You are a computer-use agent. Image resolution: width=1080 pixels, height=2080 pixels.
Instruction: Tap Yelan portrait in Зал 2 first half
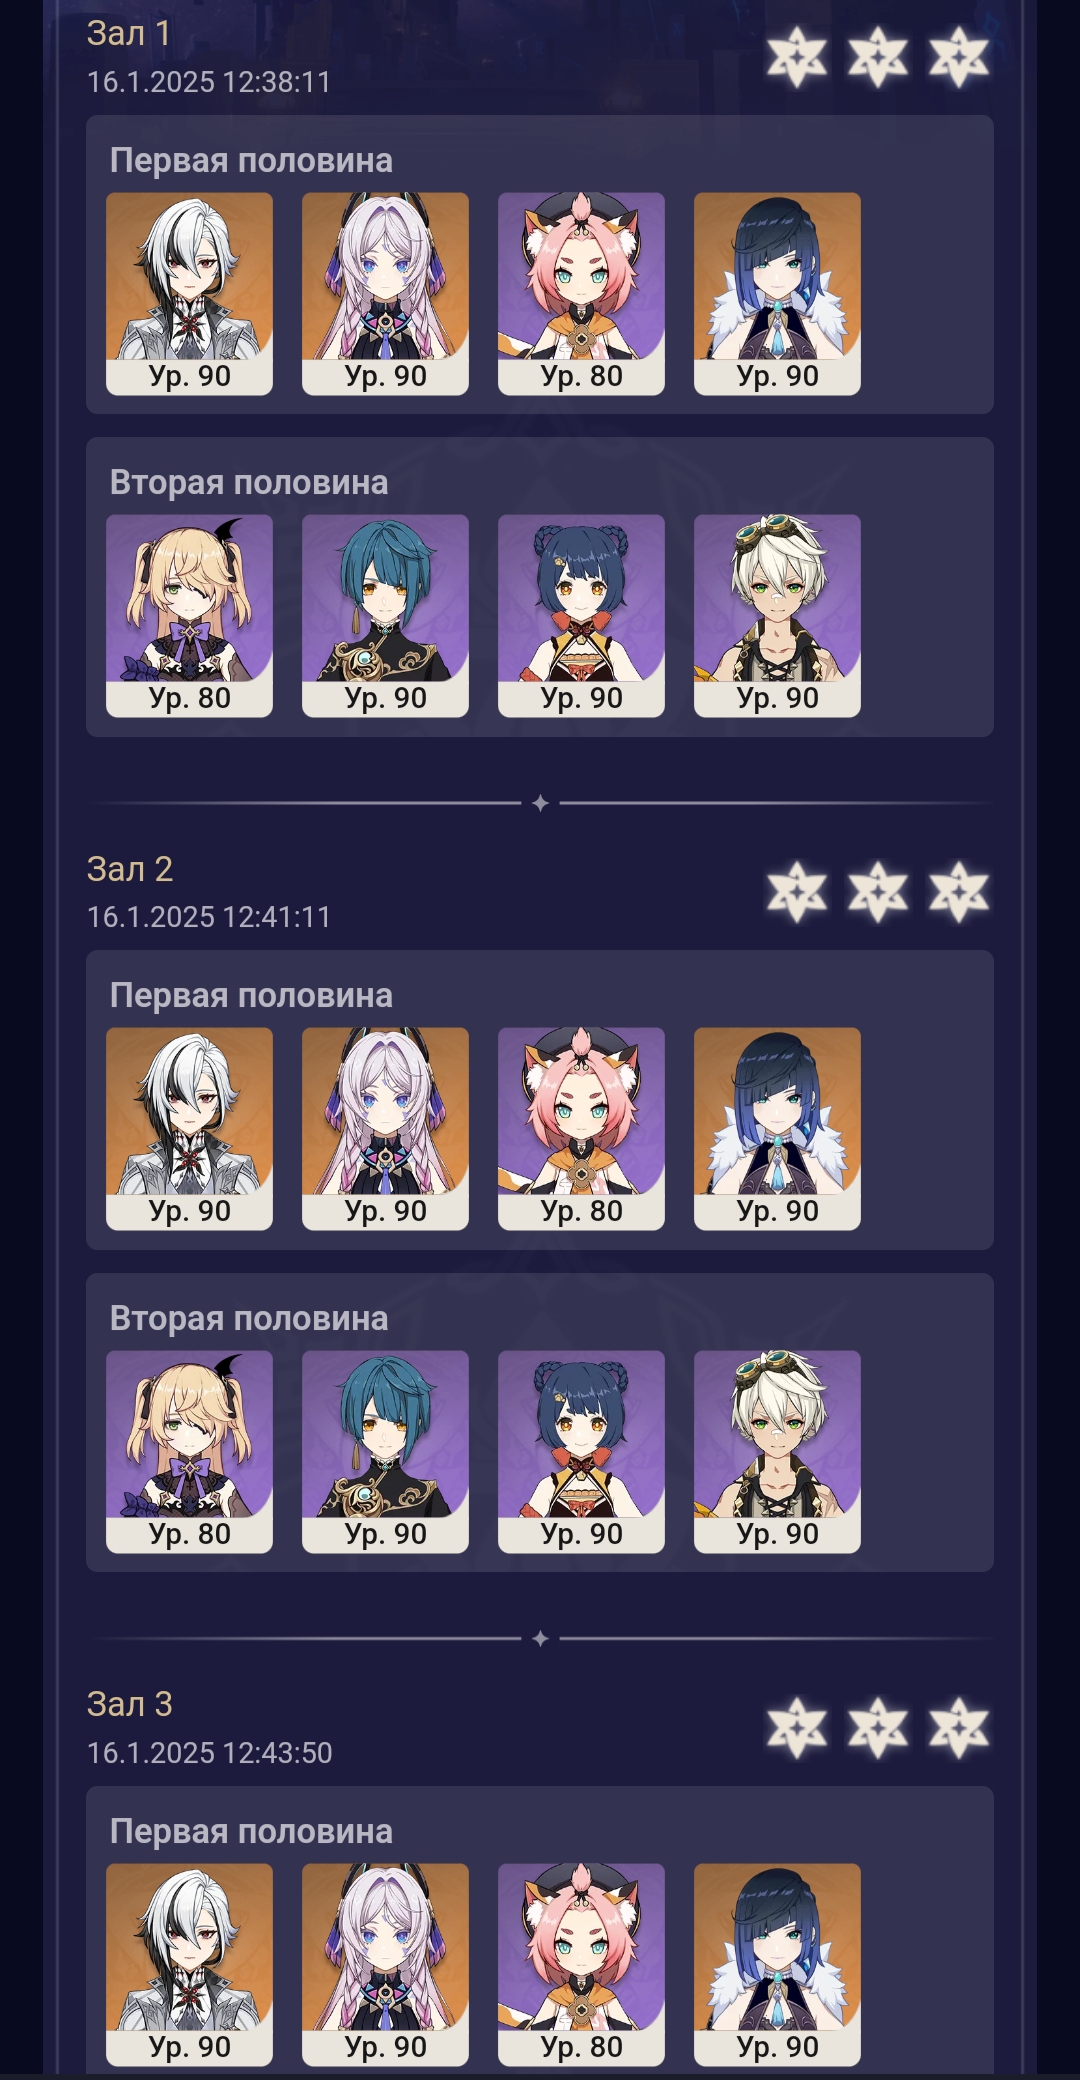[777, 1128]
